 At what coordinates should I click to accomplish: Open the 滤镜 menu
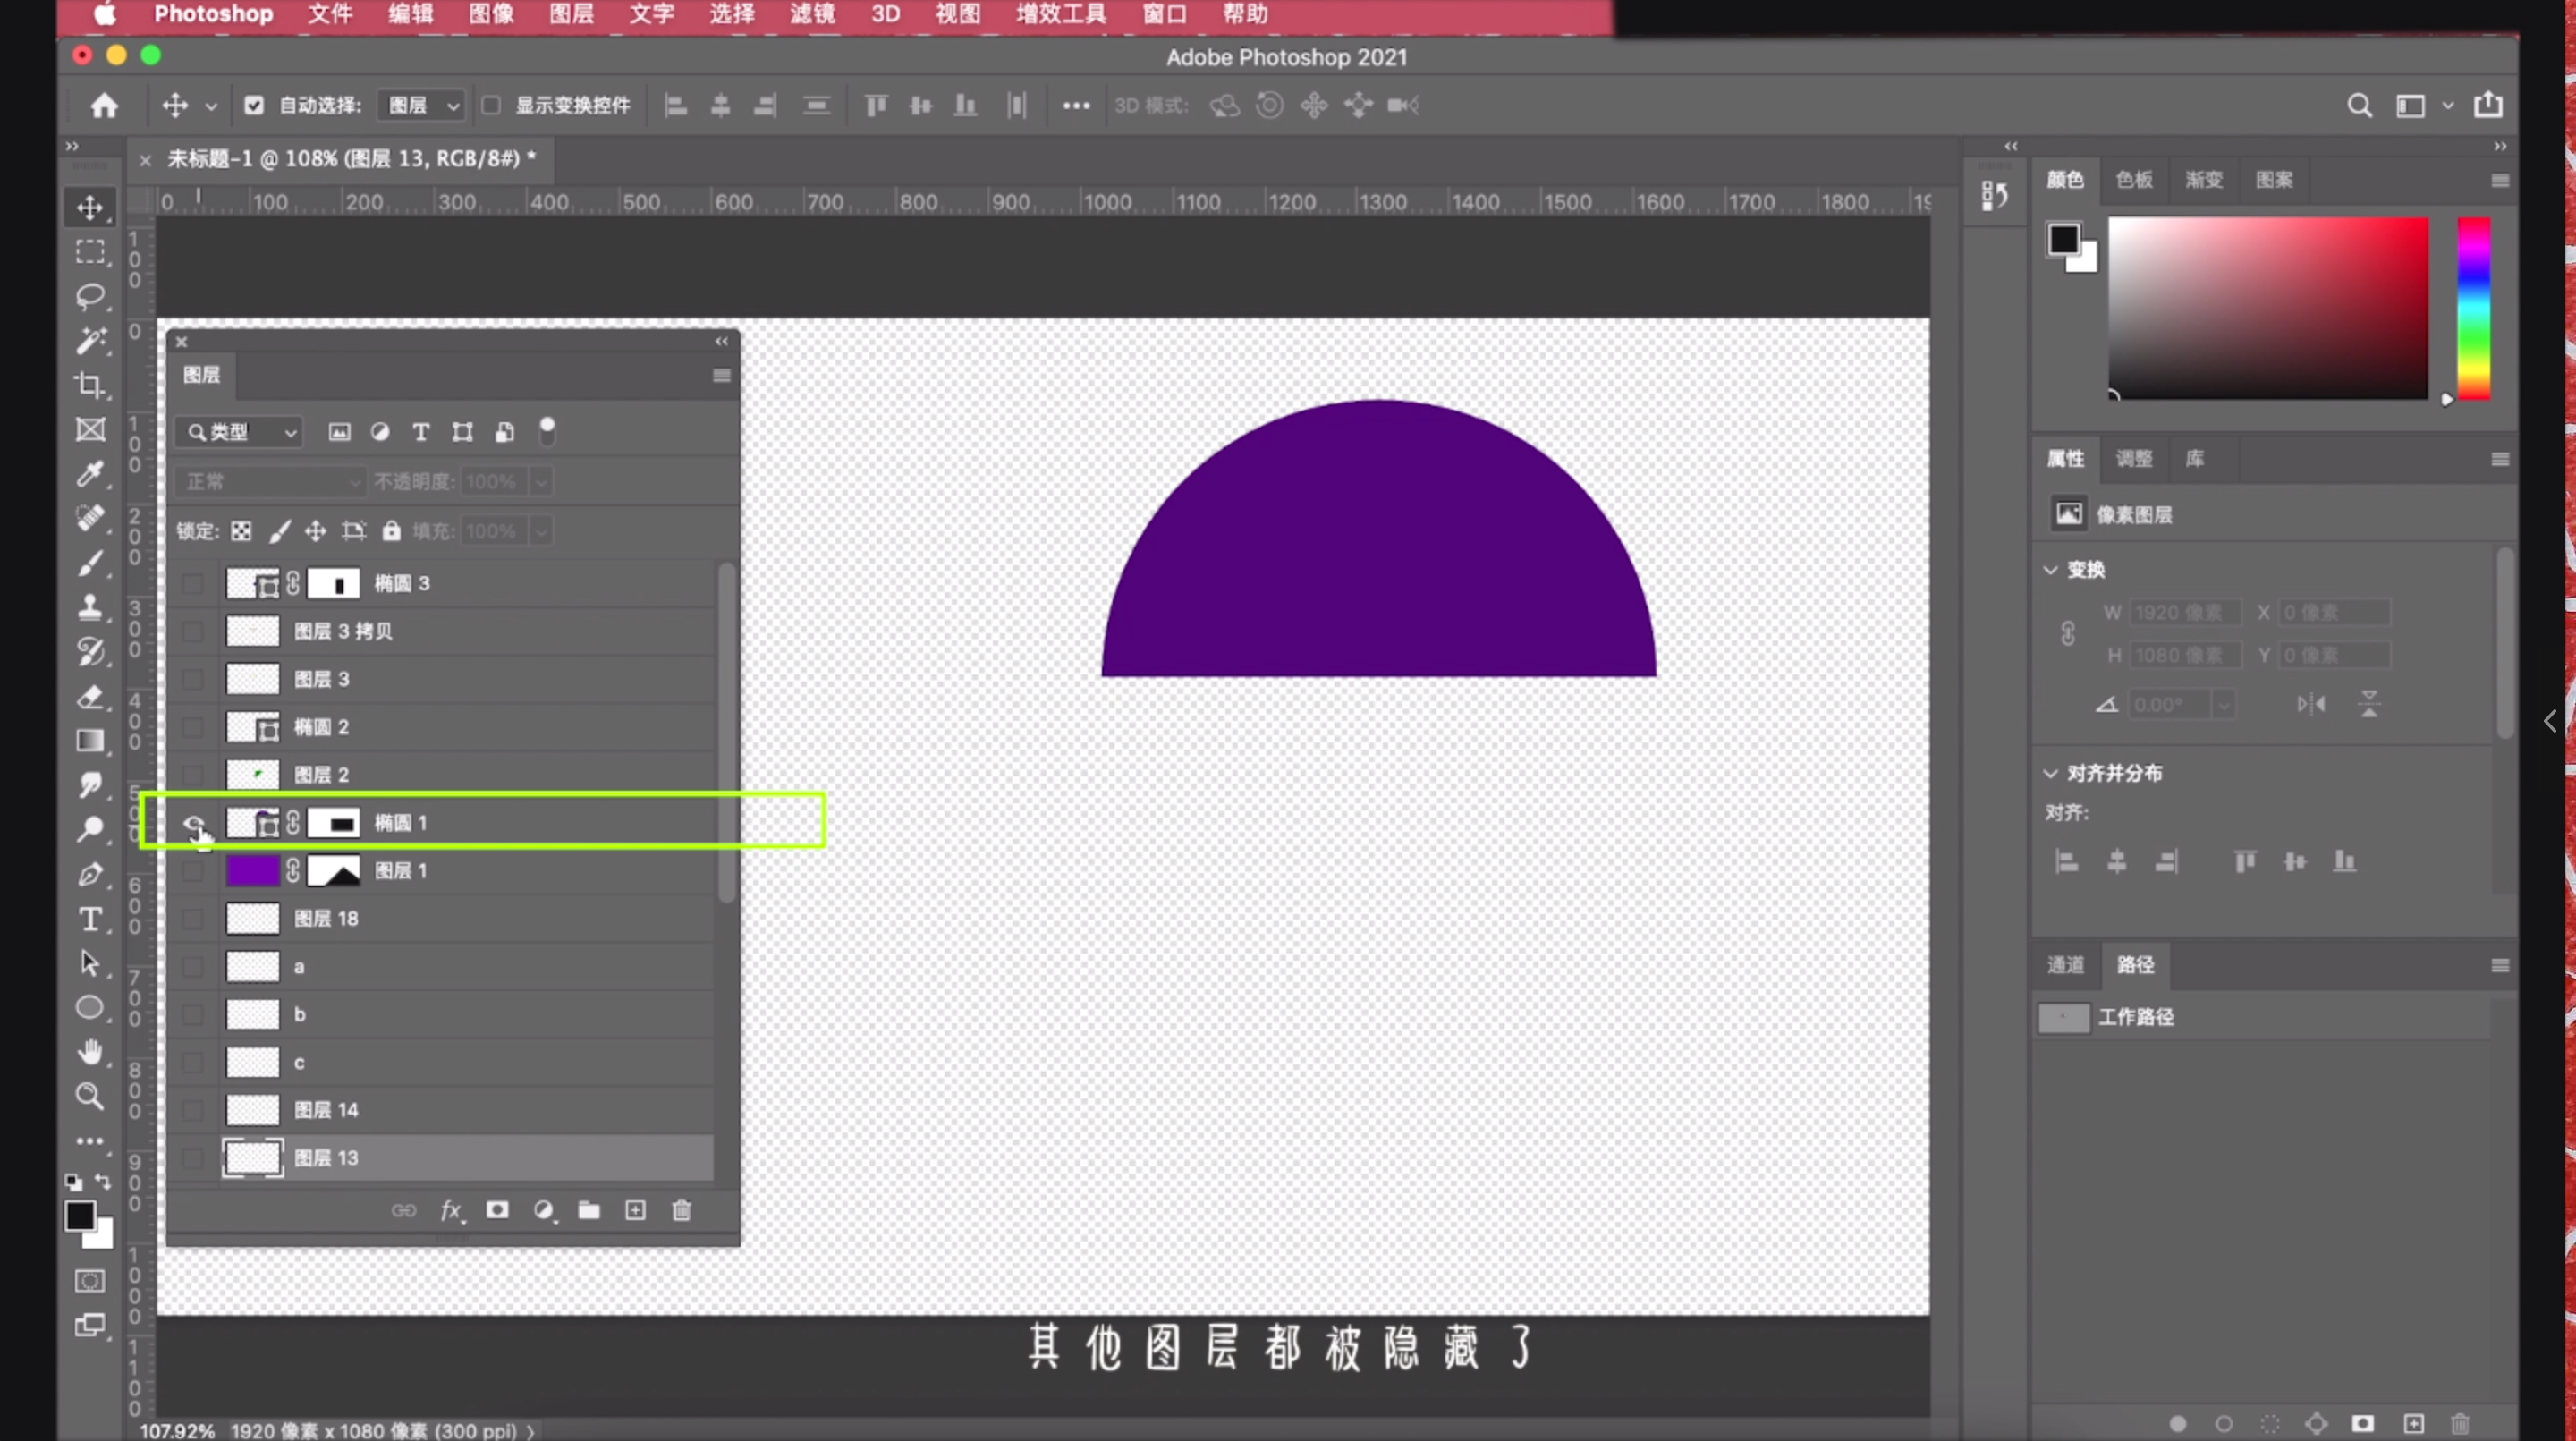[x=811, y=15]
